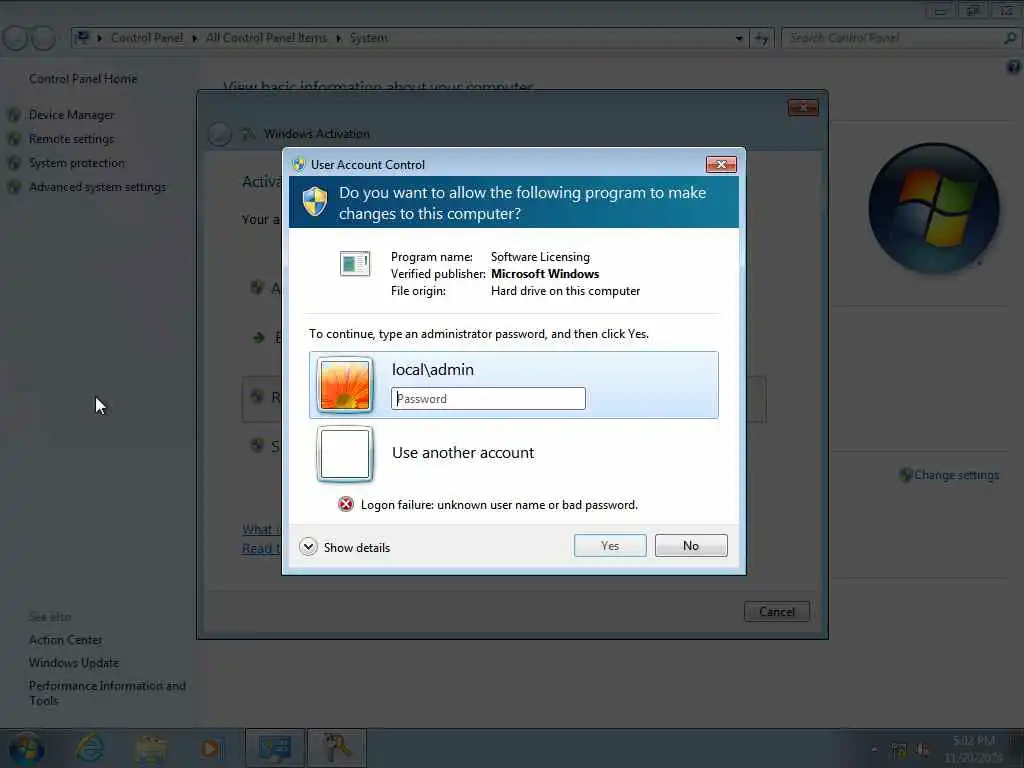This screenshot has width=1024, height=768.
Task: Launch Internet Explorer from taskbar
Action: pos(90,748)
